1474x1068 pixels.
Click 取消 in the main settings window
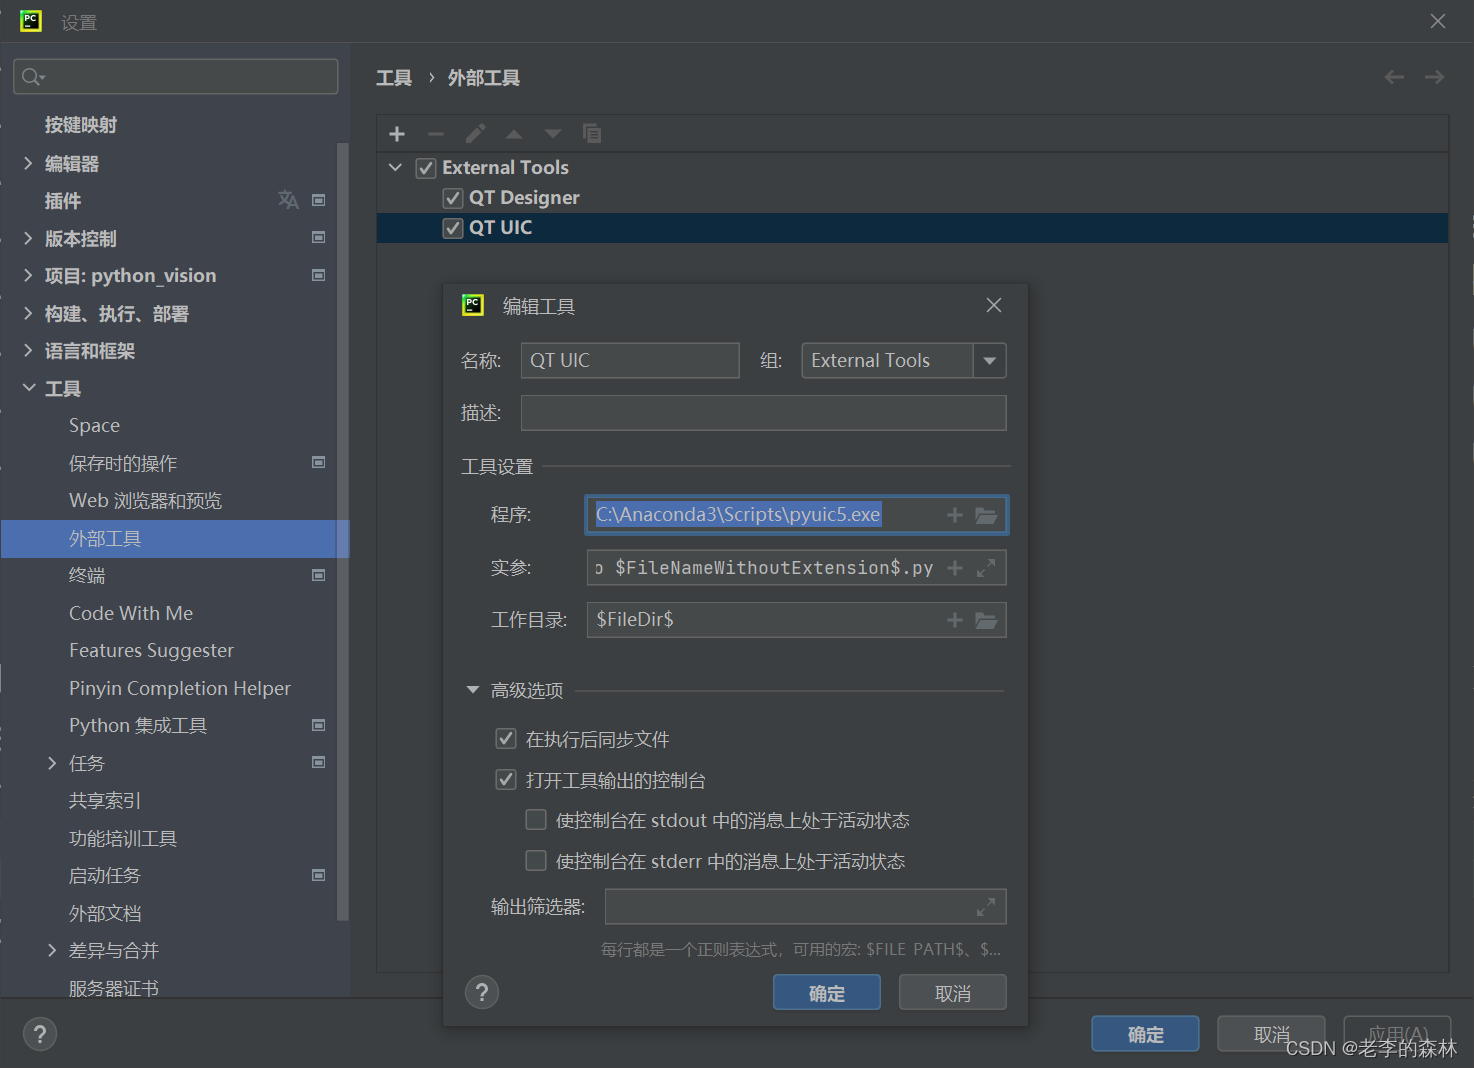pos(1271,1034)
